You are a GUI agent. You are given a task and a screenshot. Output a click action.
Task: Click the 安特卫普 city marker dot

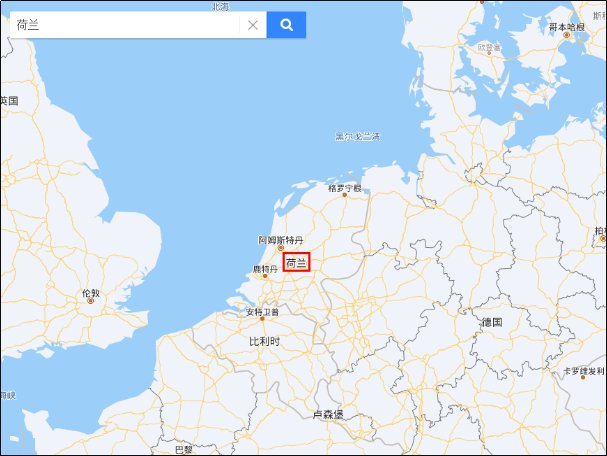click(262, 319)
